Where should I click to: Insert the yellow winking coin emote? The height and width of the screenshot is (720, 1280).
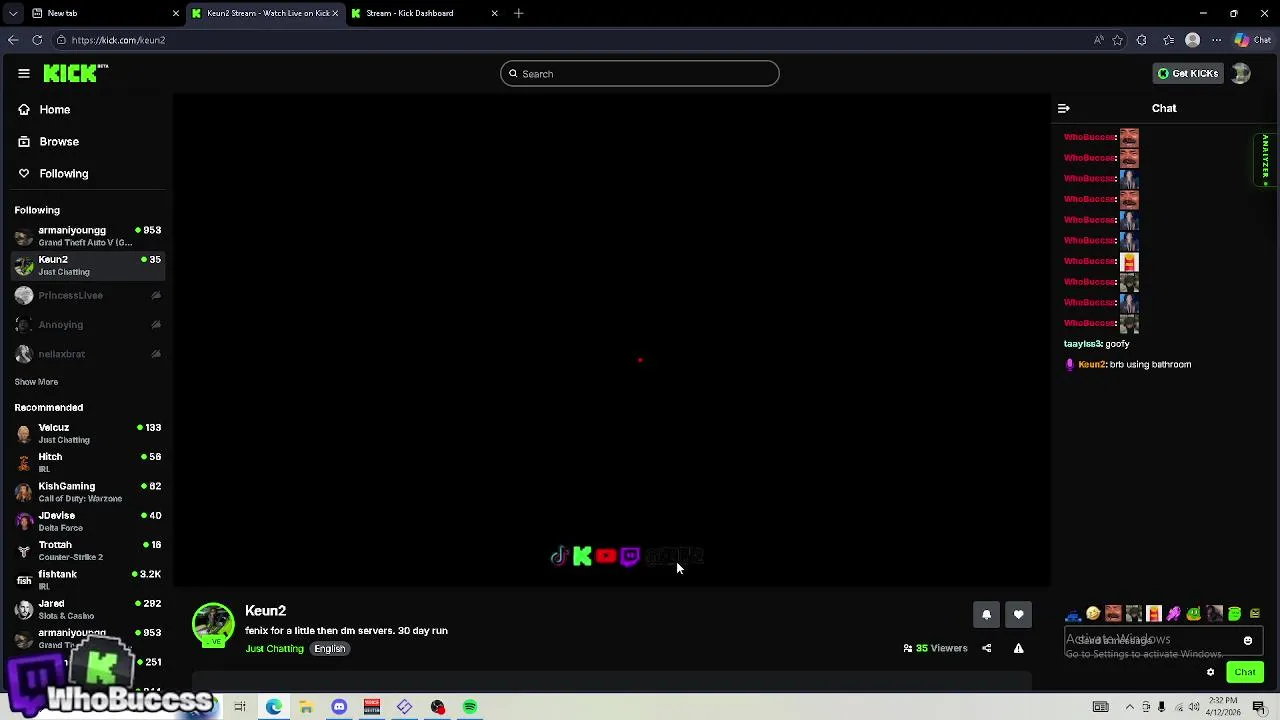[1093, 614]
